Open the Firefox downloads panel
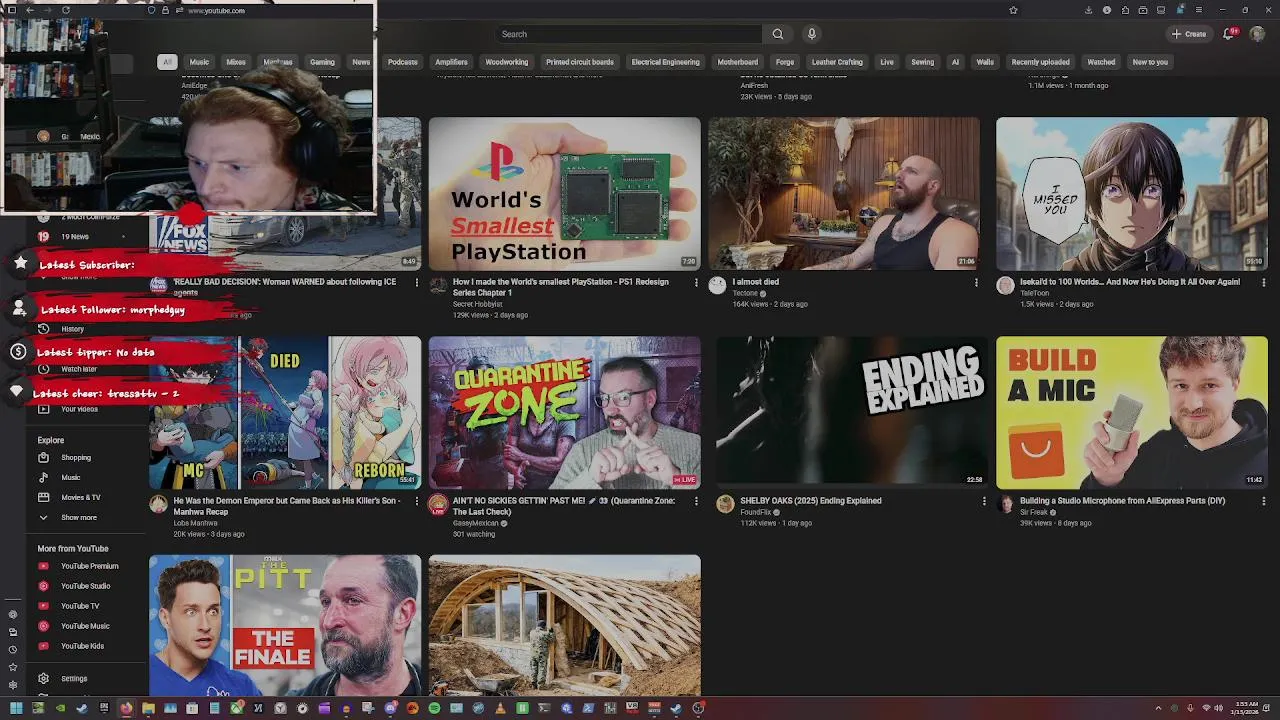Image resolution: width=1280 pixels, height=720 pixels. point(1088,10)
